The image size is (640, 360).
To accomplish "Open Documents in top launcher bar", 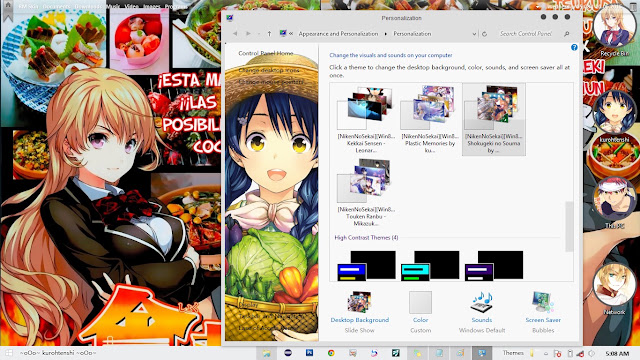I will 56,7.
